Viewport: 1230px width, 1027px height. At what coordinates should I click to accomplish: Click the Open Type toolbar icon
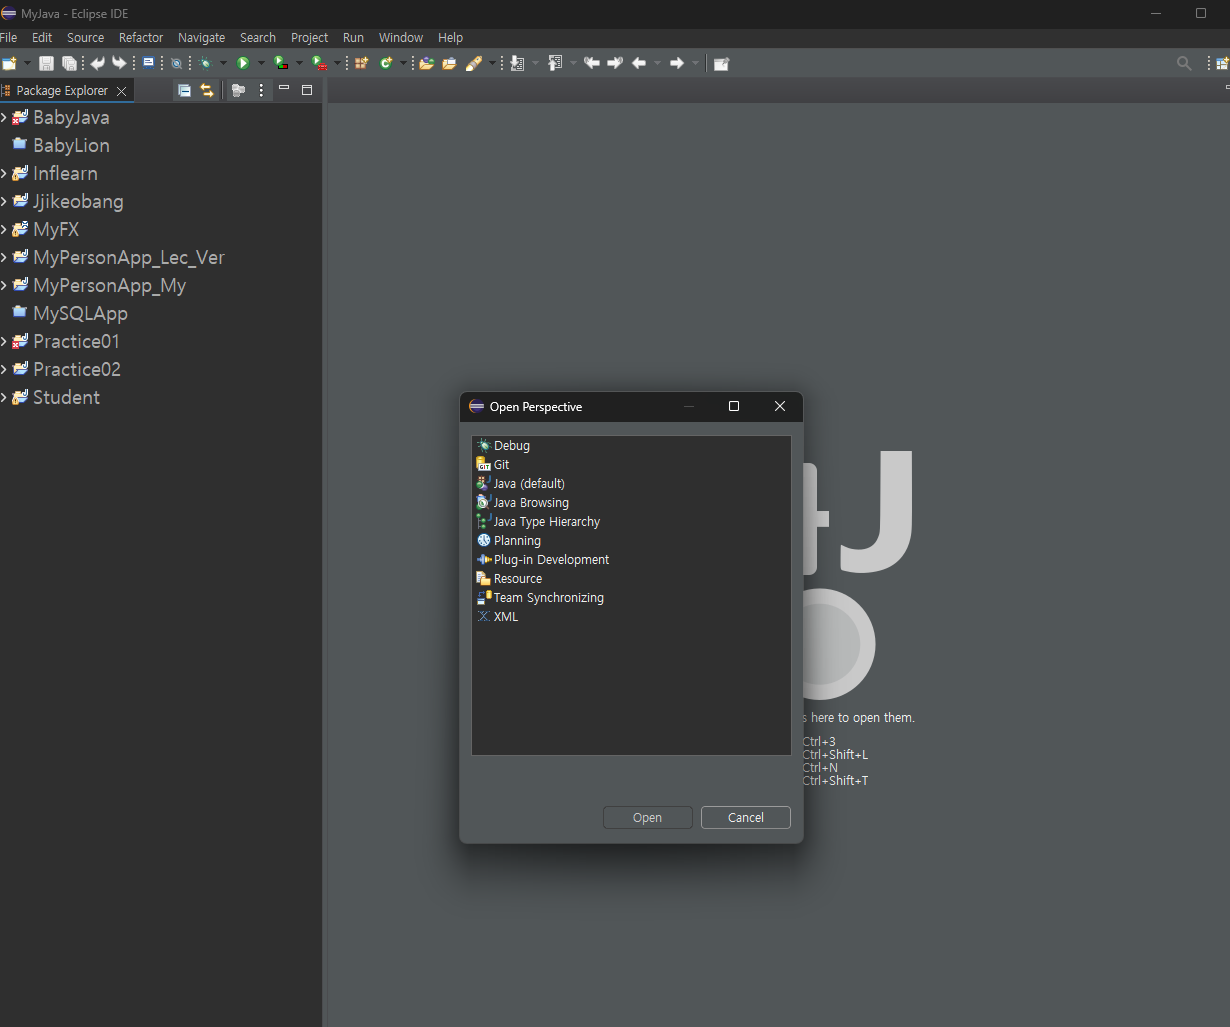point(427,63)
